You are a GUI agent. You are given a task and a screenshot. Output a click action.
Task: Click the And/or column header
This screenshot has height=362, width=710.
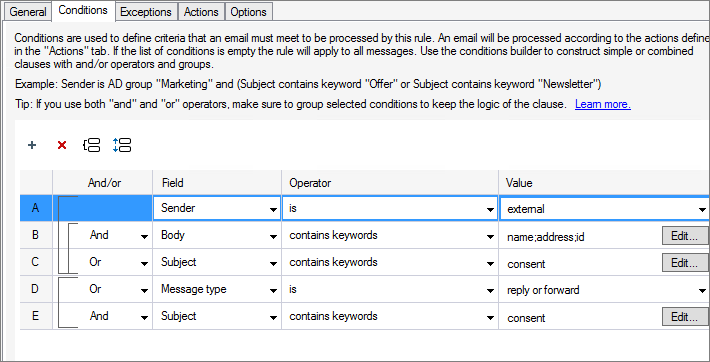pos(103,183)
